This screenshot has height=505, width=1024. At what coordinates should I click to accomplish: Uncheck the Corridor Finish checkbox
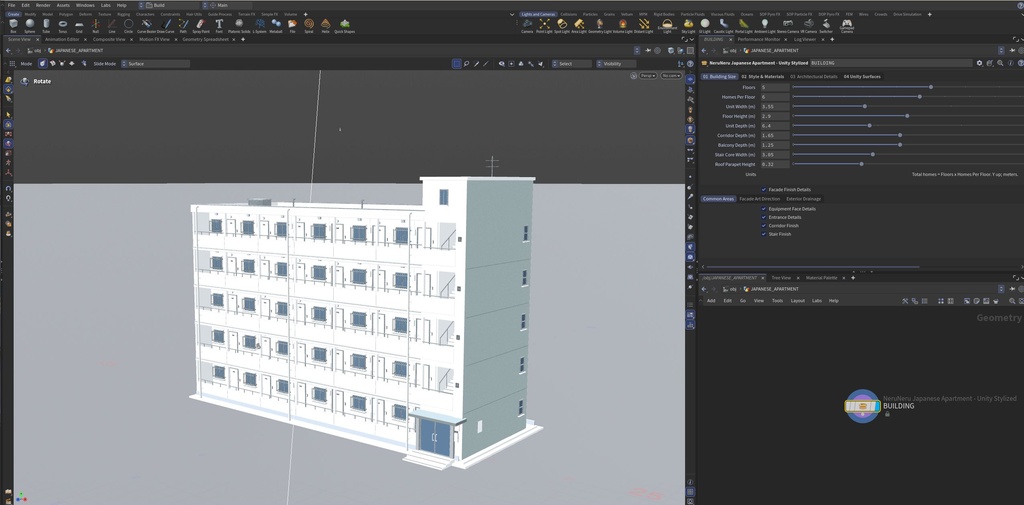tap(763, 226)
